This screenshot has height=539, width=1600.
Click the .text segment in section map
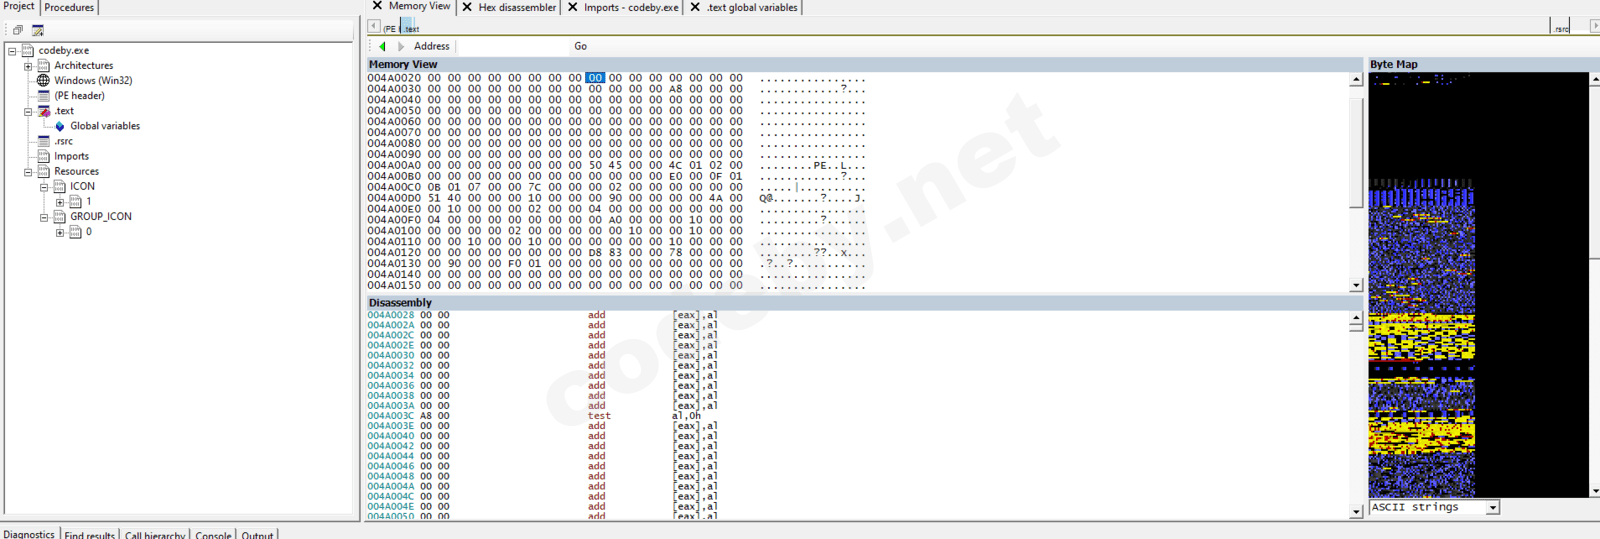(410, 27)
